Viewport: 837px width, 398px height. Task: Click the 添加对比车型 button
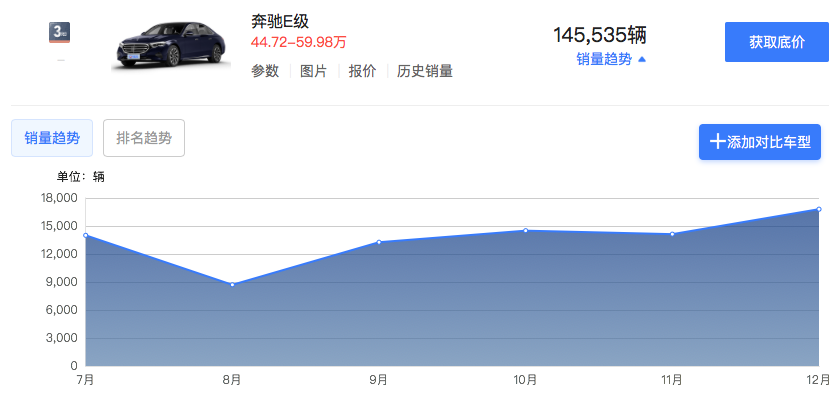coord(760,142)
